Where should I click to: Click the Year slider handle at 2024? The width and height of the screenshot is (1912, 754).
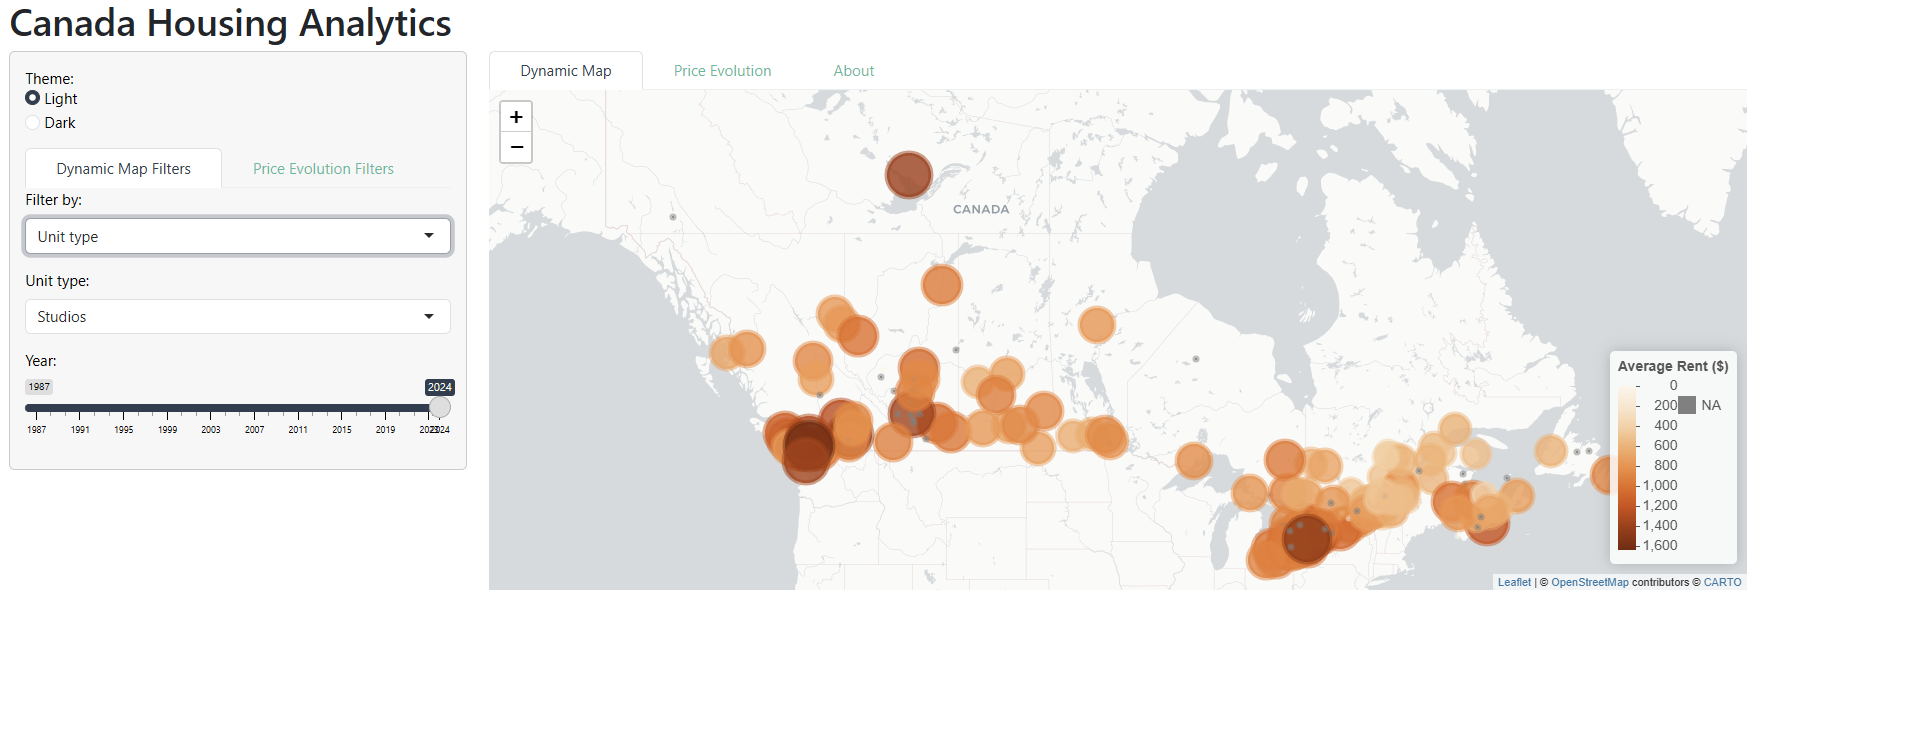point(440,408)
